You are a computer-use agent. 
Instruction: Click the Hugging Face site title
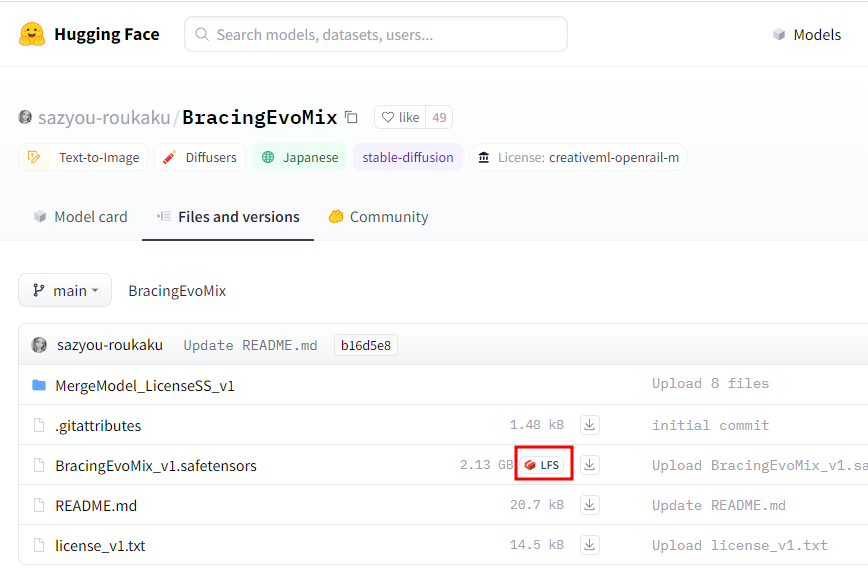tap(107, 34)
